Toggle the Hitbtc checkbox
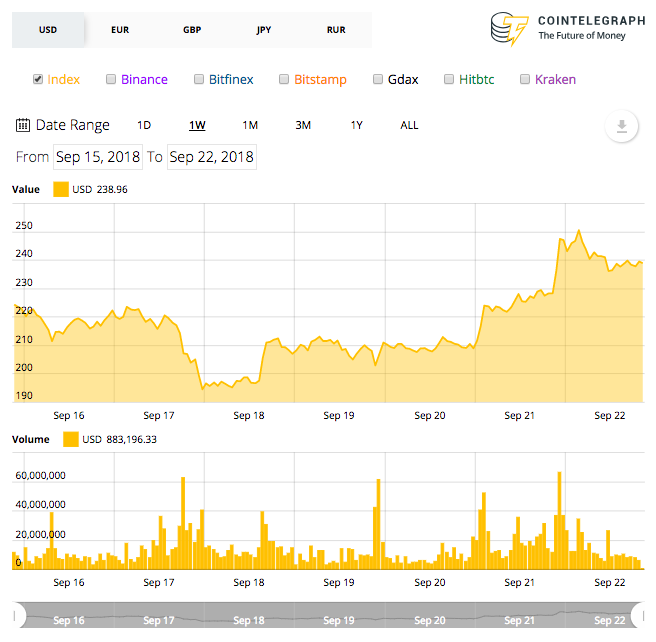The image size is (656, 642). pos(449,79)
